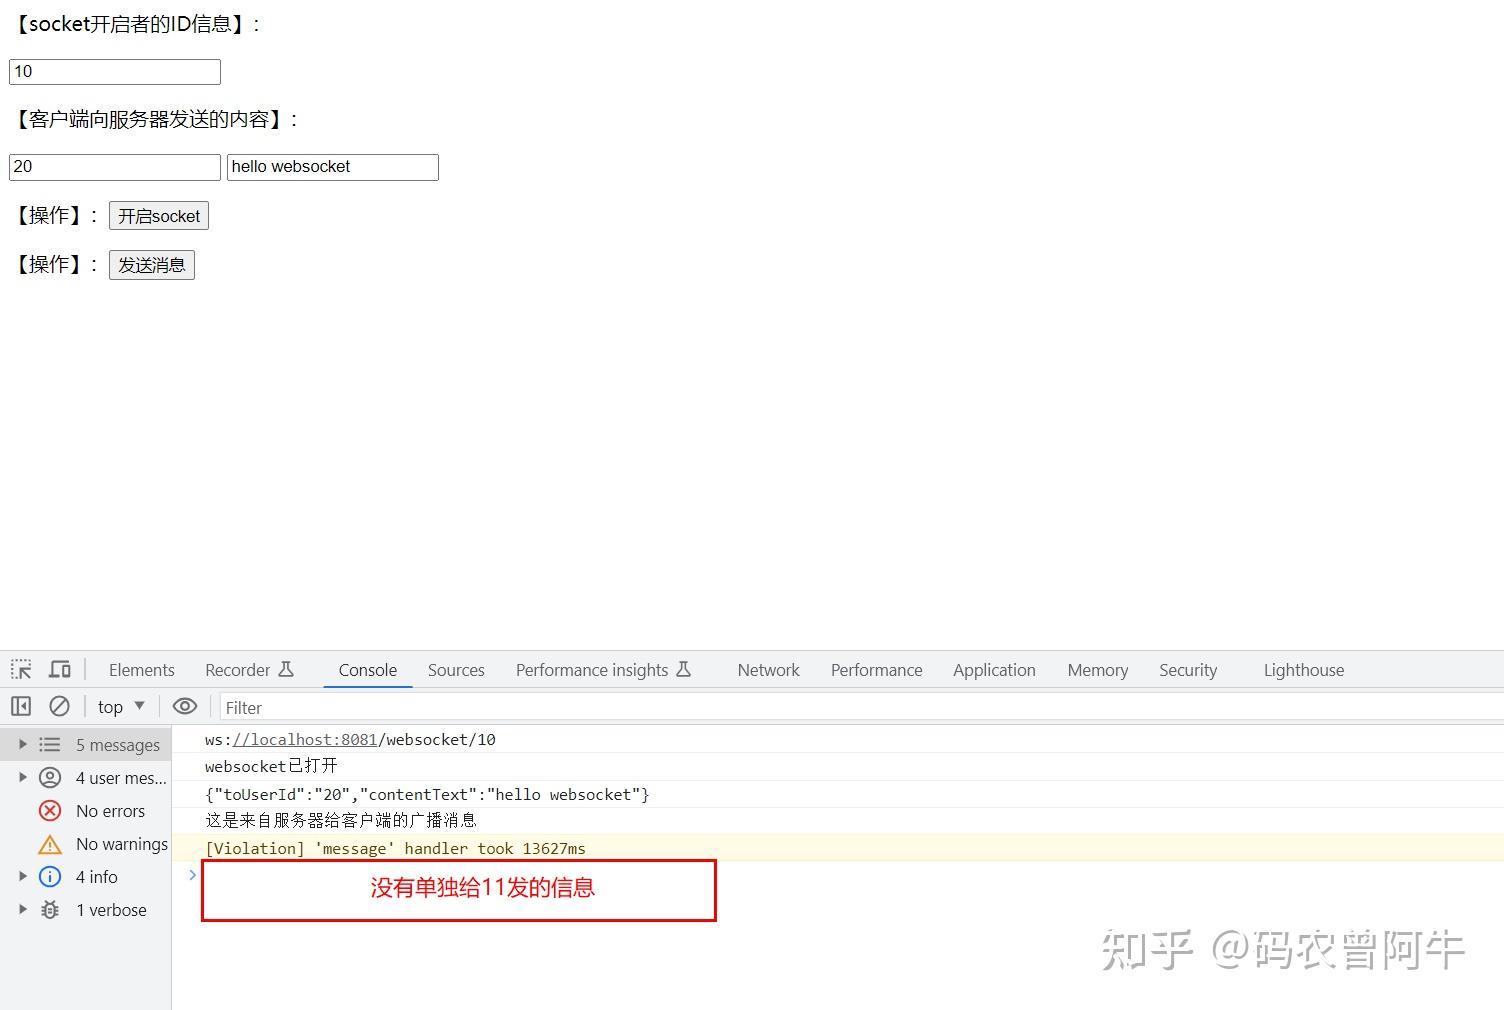The width and height of the screenshot is (1504, 1010).
Task: Hide the console sidebar panel
Action: click(20, 706)
